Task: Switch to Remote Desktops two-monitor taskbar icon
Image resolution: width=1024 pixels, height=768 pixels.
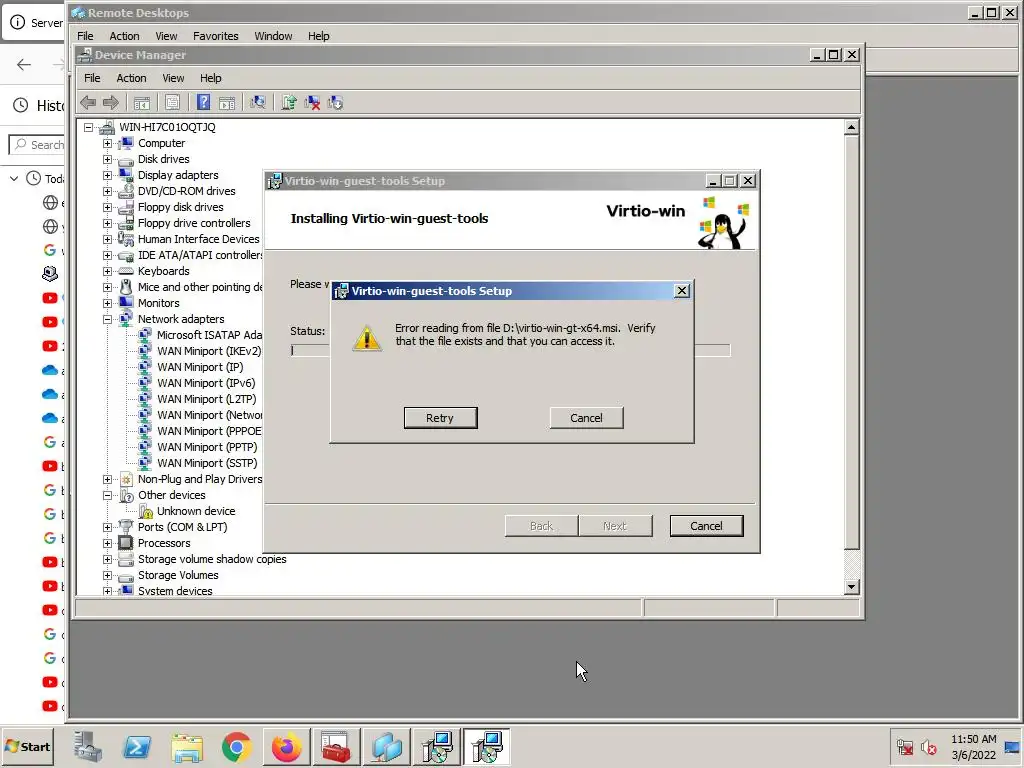Action: coord(387,747)
